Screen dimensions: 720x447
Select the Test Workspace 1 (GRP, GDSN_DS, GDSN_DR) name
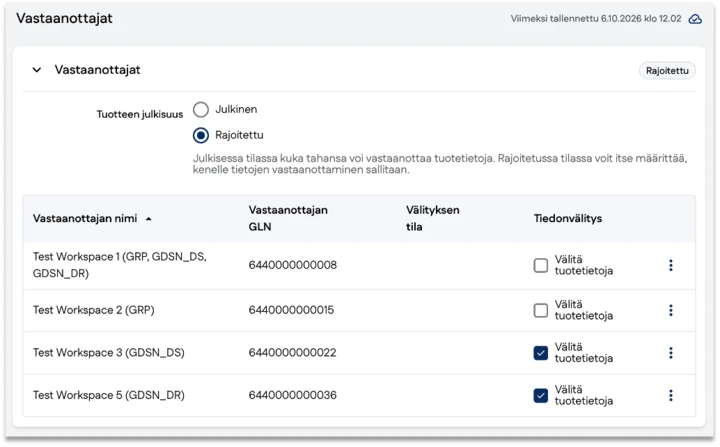(119, 265)
